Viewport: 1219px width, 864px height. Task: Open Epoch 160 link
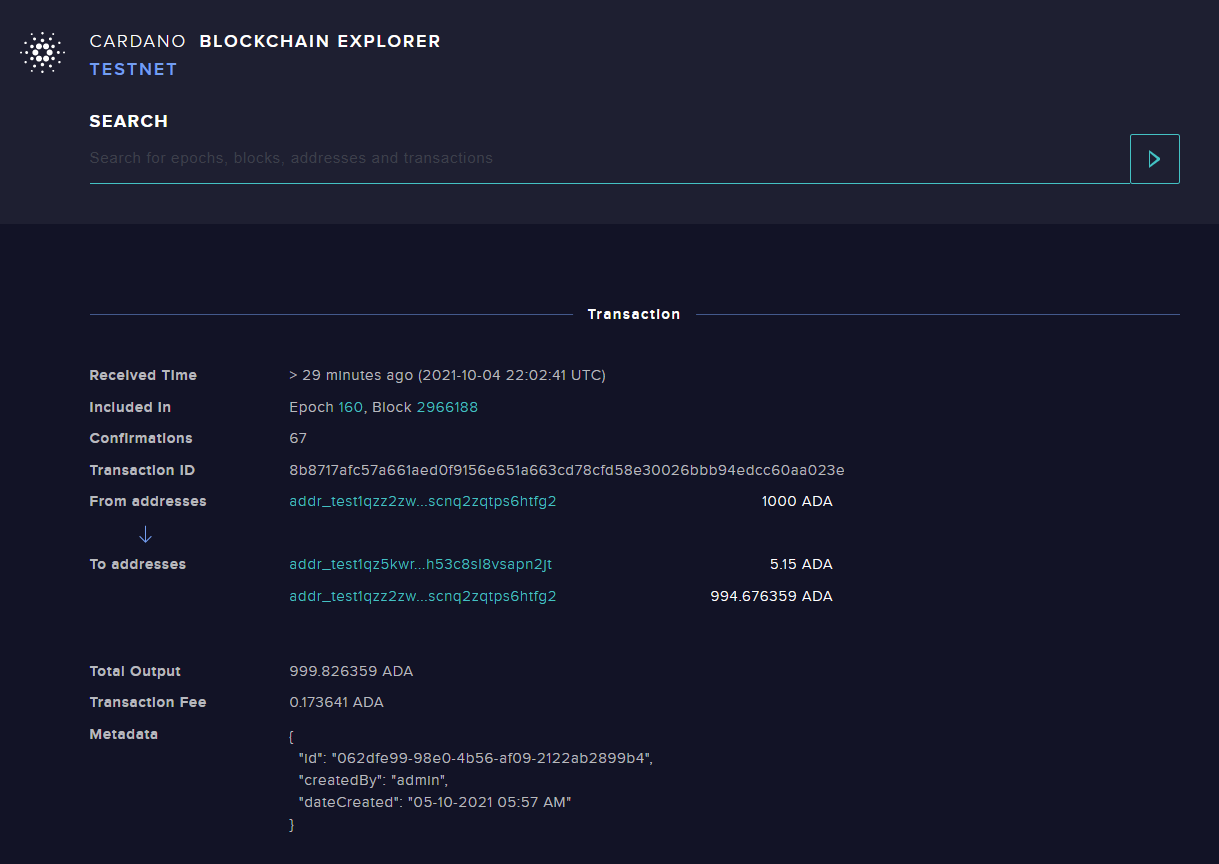[x=350, y=407]
